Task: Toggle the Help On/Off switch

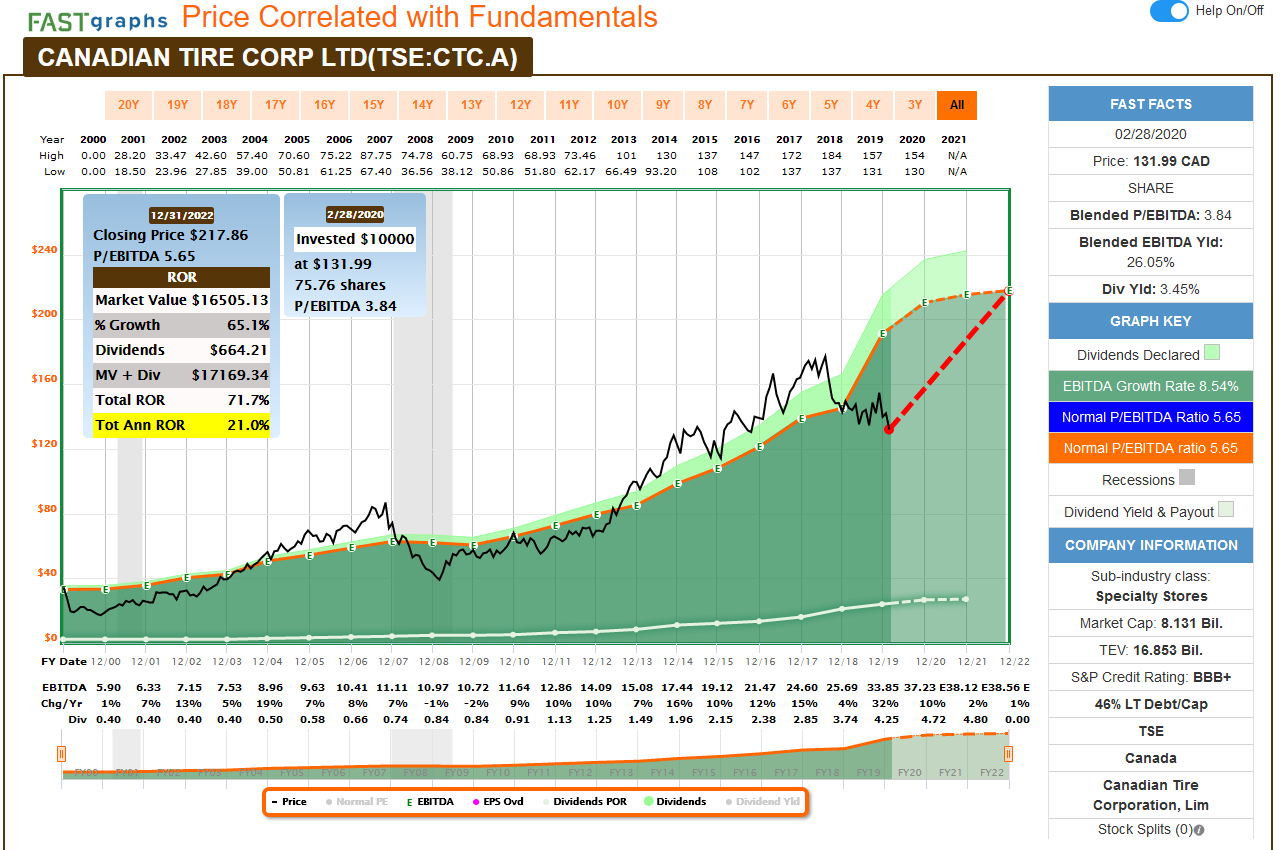Action: pyautogui.click(x=1169, y=11)
